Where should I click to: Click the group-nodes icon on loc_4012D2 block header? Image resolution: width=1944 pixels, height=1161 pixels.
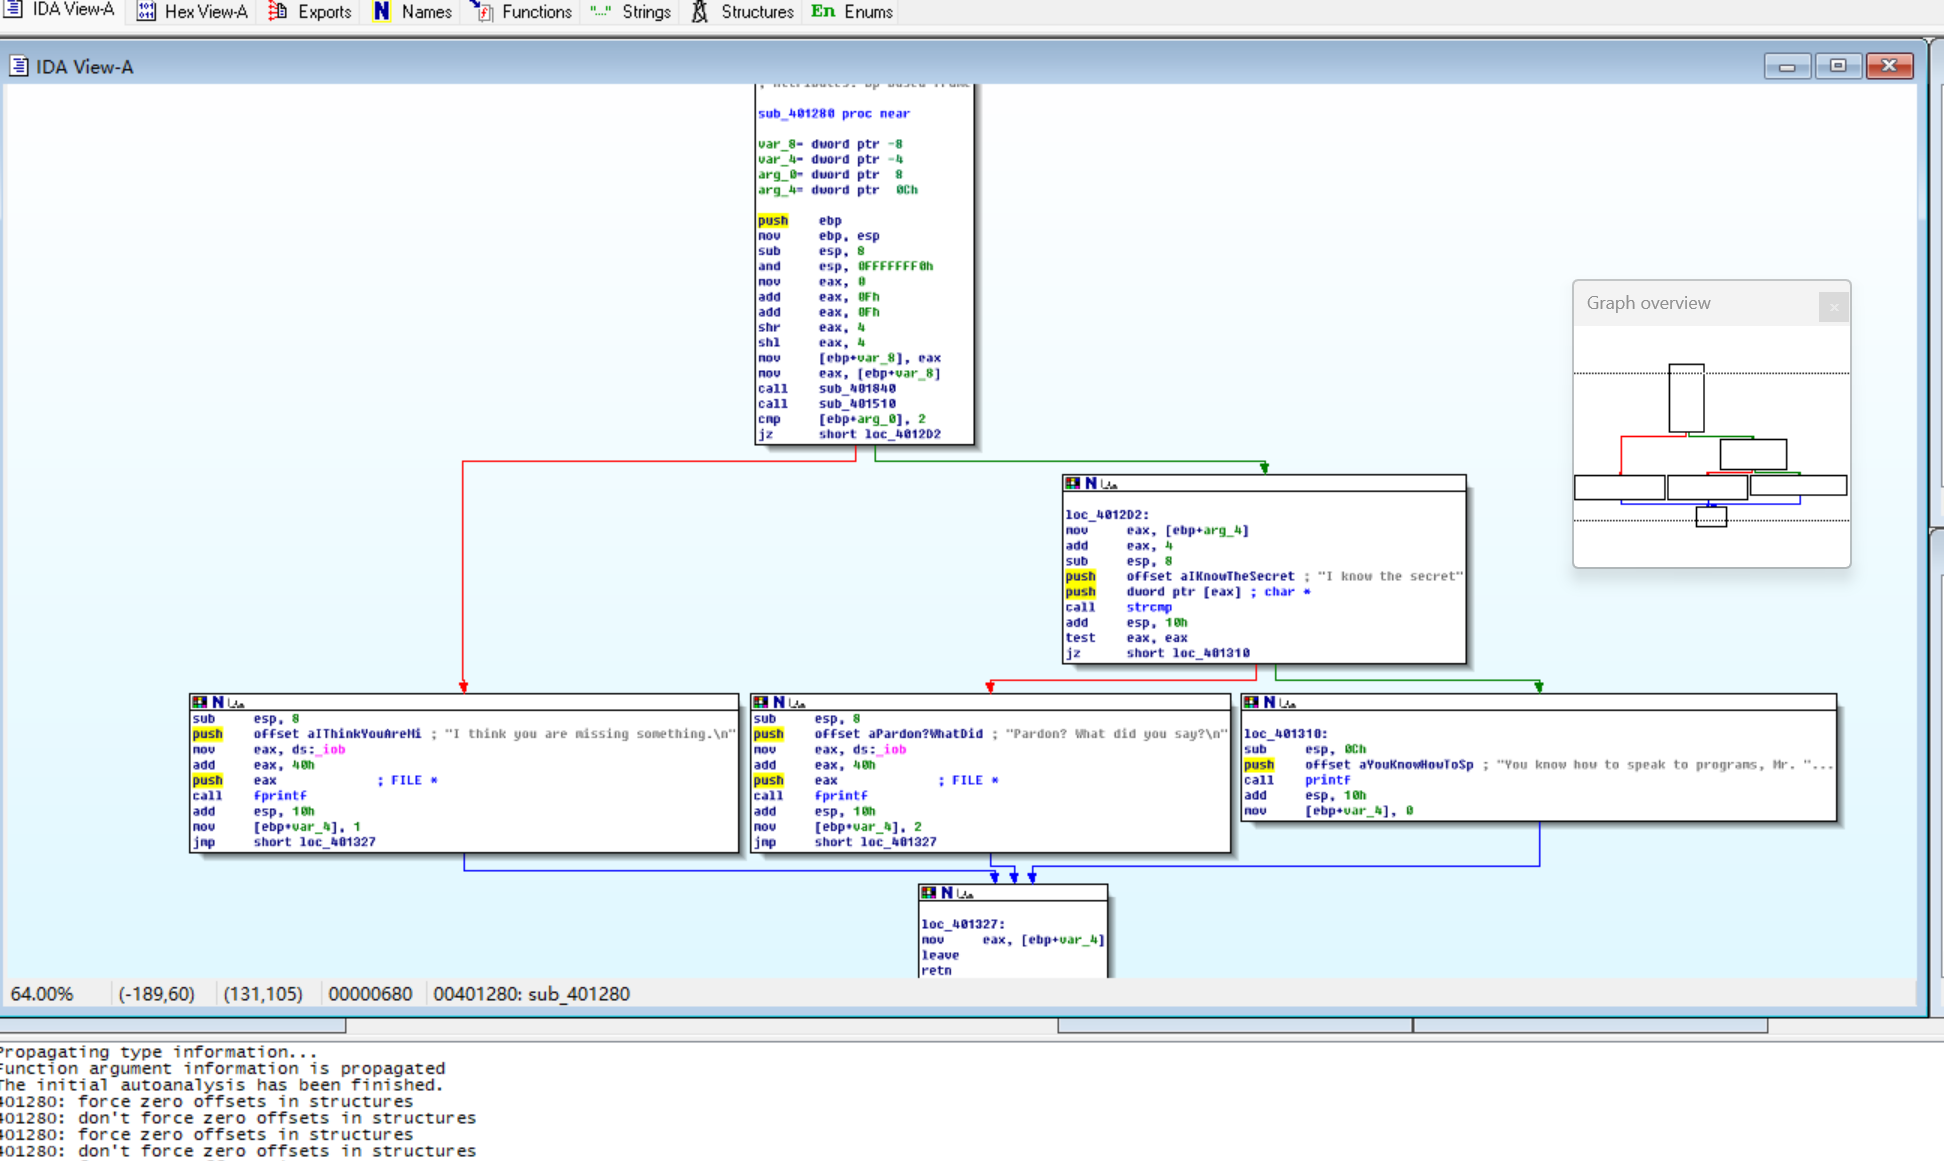[1109, 484]
